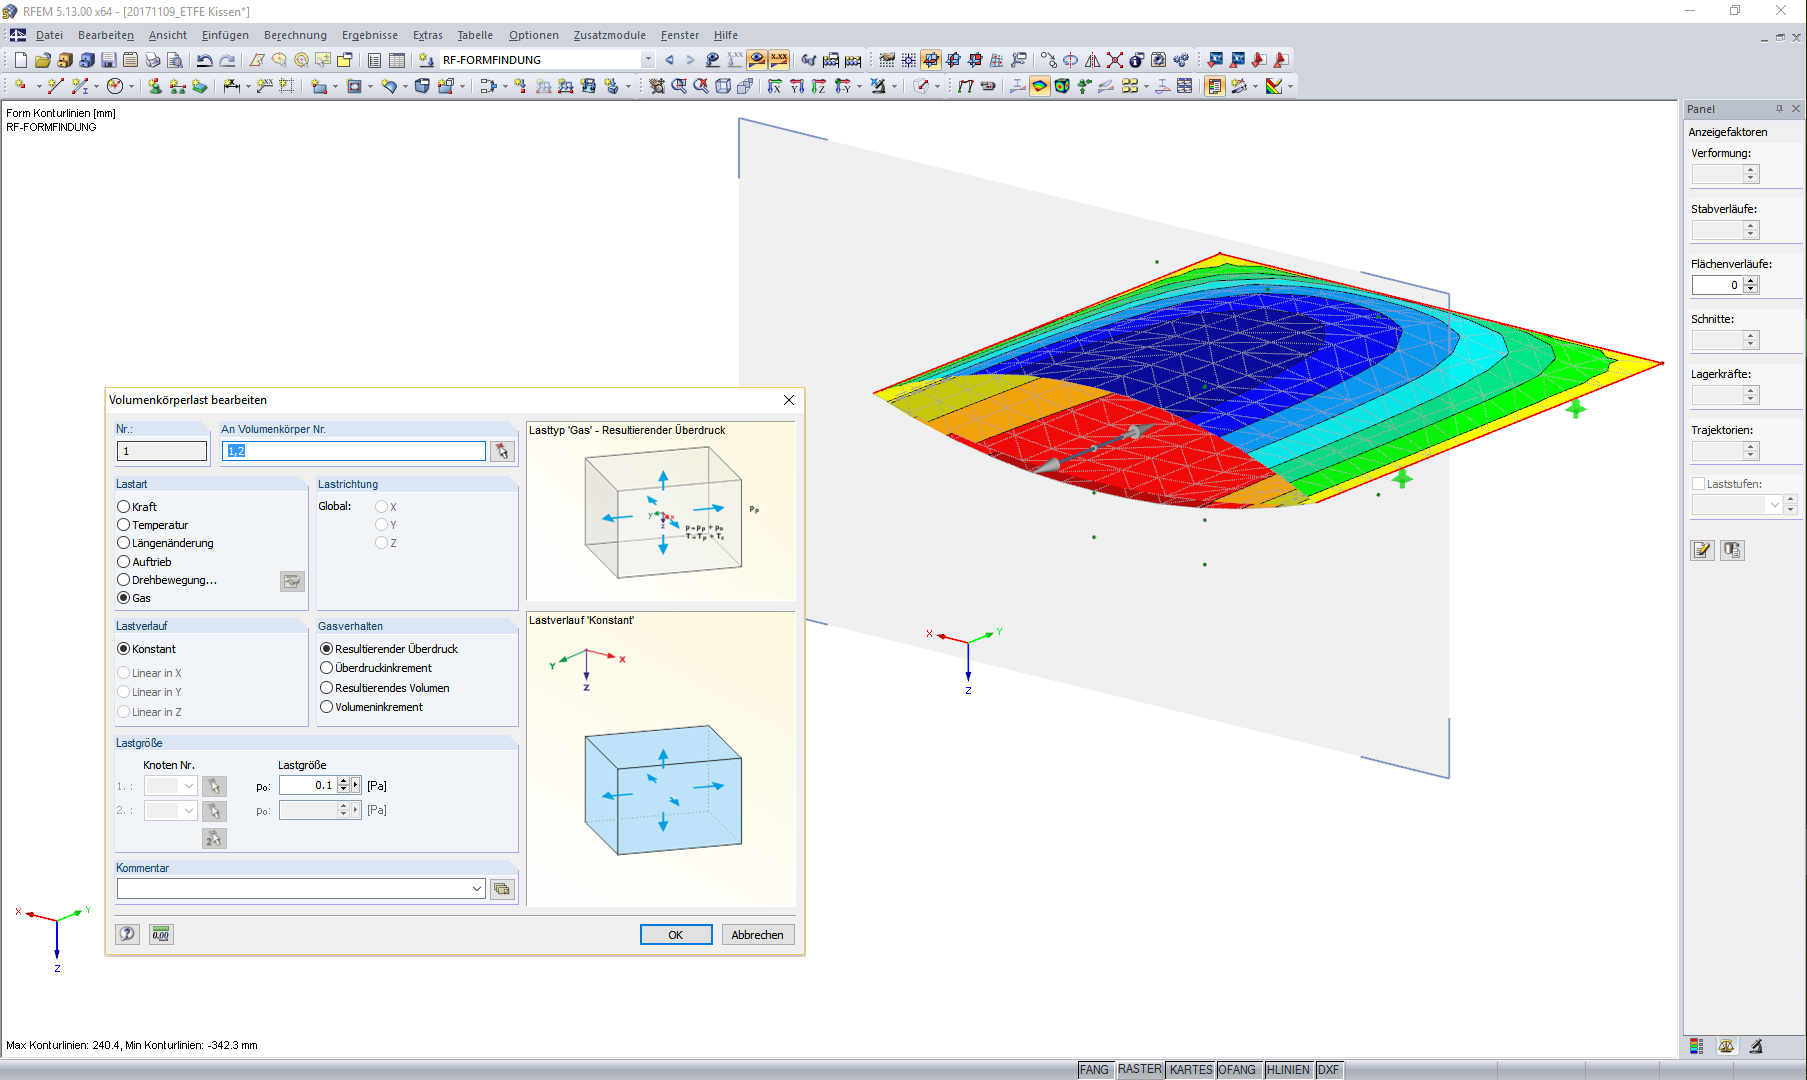Viewport: 1807px width, 1080px height.
Task: Open the Berechnung menu
Action: (x=295, y=35)
